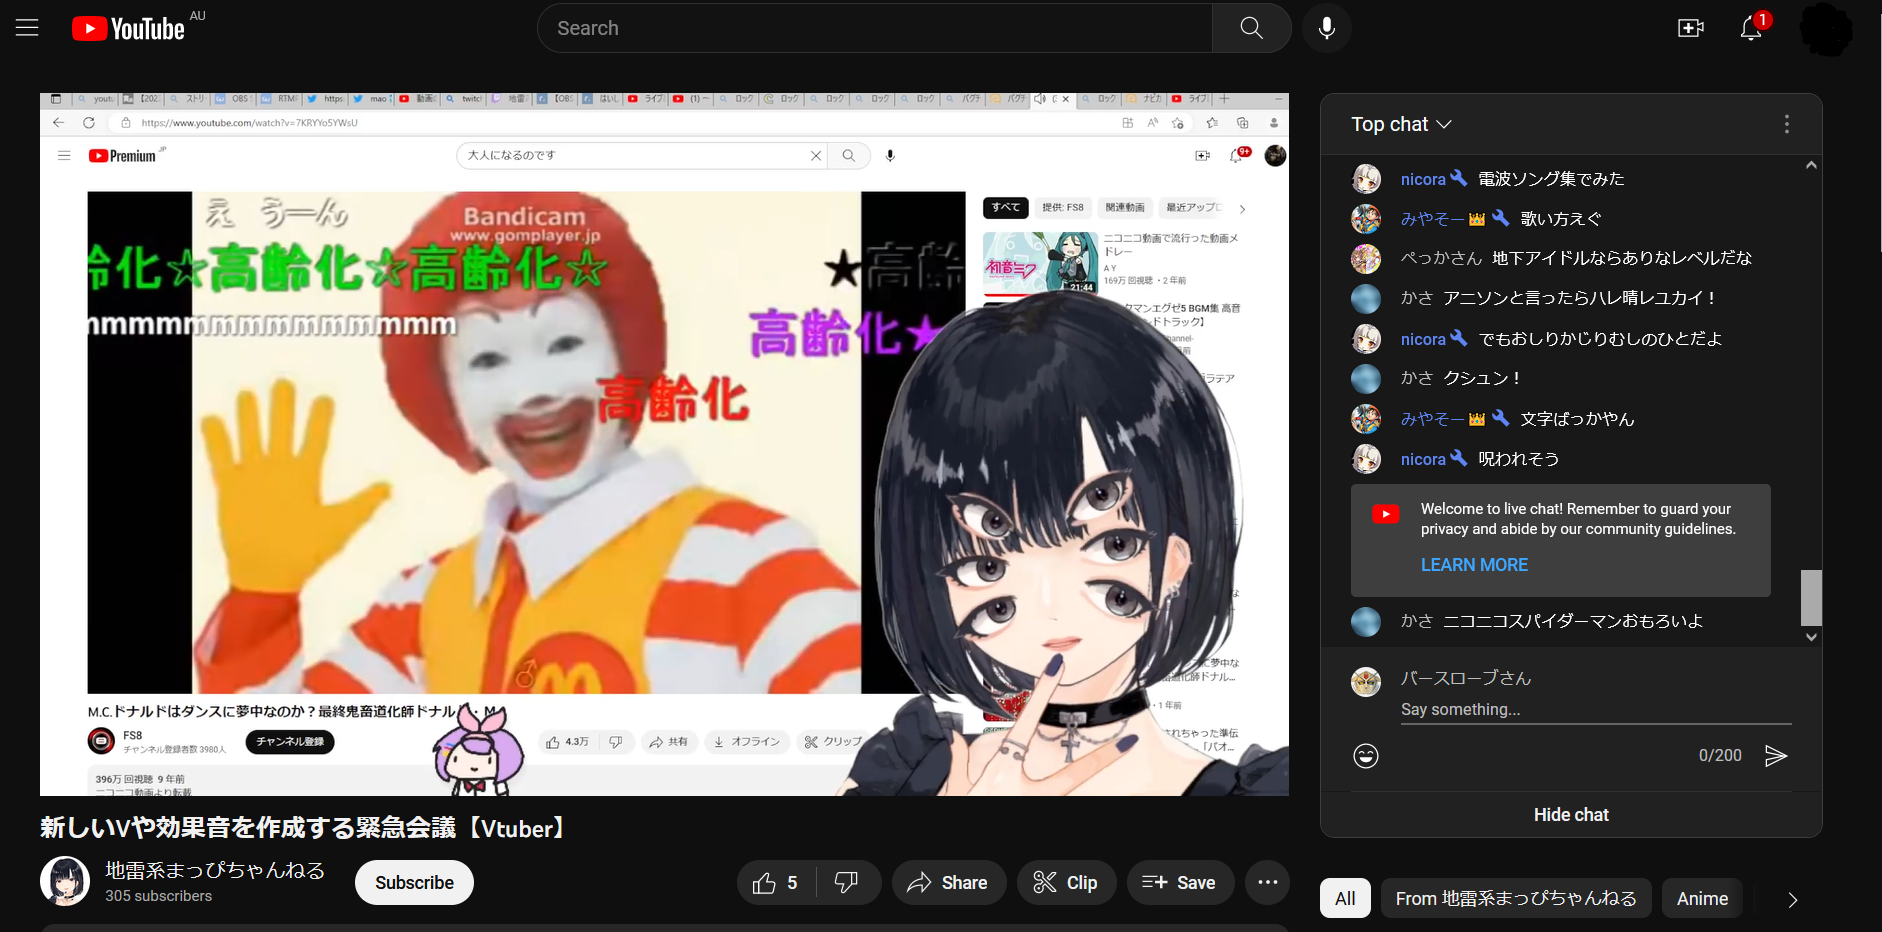Select the All filter chip

point(1346,899)
